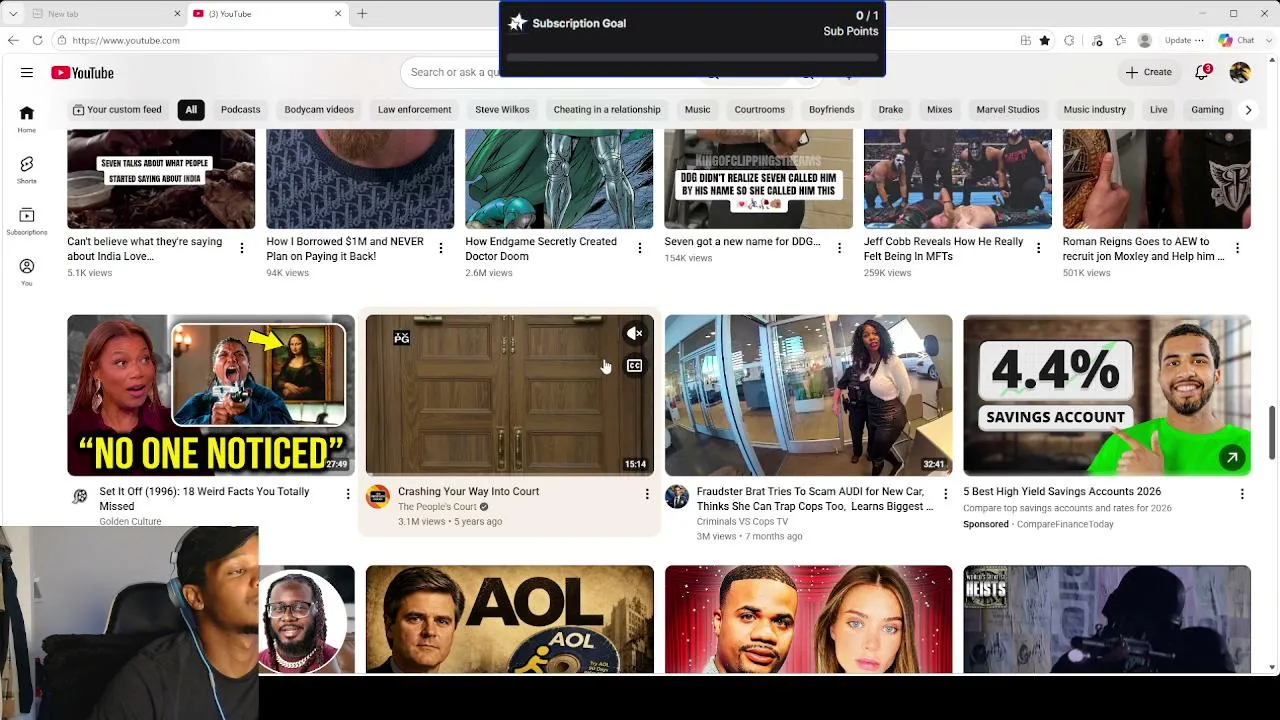Viewport: 1280px width, 720px height.
Task: Open The People's Court channel avatar
Action: tap(378, 497)
